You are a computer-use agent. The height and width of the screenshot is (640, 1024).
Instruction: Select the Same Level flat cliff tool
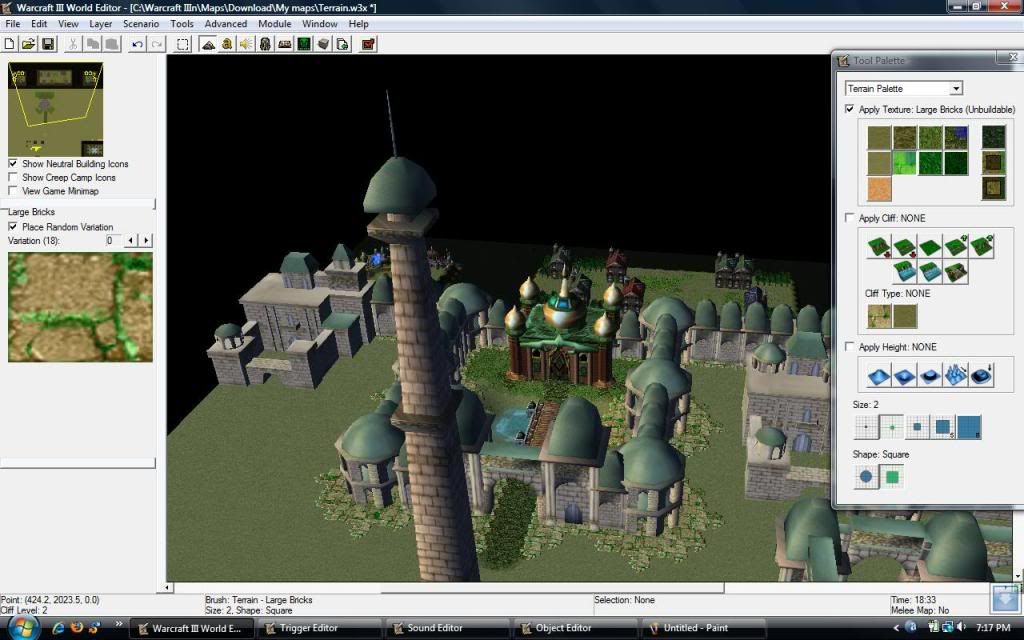930,247
